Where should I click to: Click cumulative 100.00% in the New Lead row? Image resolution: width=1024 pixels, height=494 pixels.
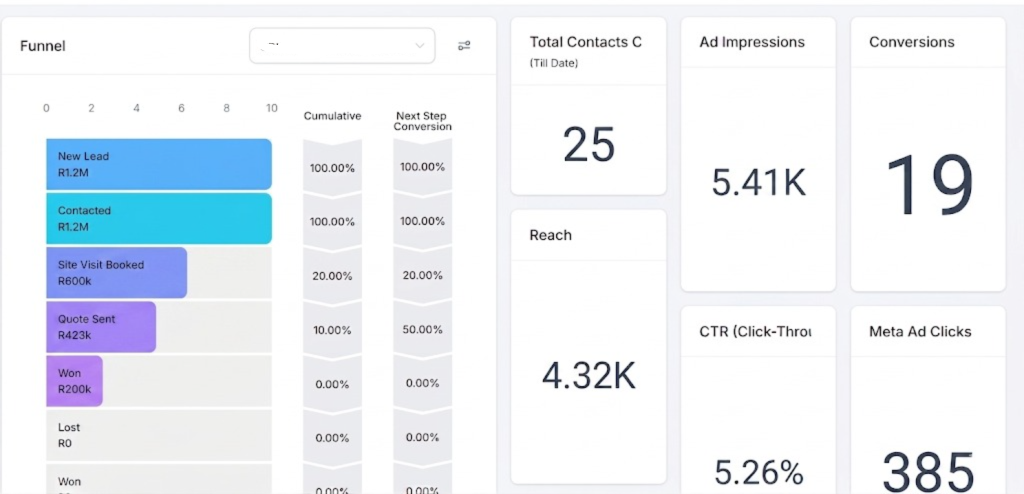[x=332, y=168]
